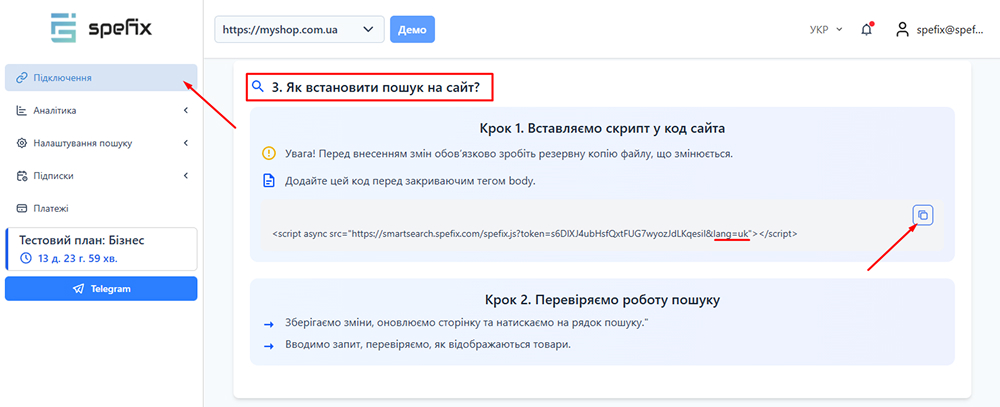Open the Telegram button
The width and height of the screenshot is (1000, 407).
101,288
